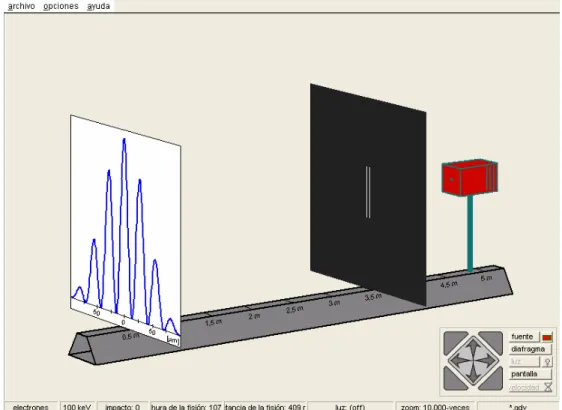The width and height of the screenshot is (562, 410).
Task: Click the fuente button
Action: pos(524,337)
